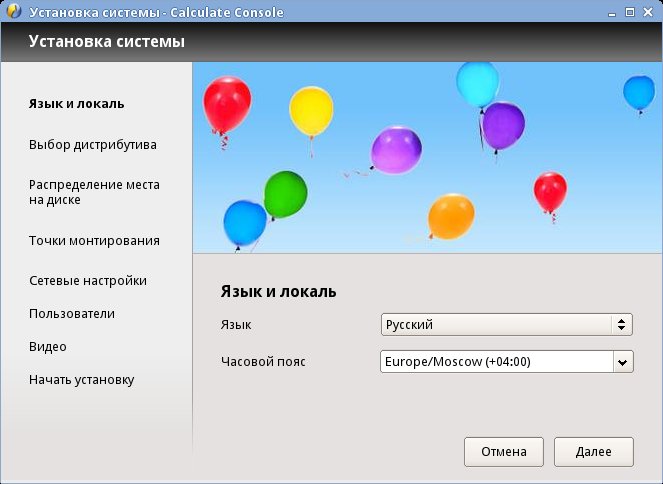663x484 pixels.
Task: Select the Точки монтирования step
Action: tap(94, 241)
